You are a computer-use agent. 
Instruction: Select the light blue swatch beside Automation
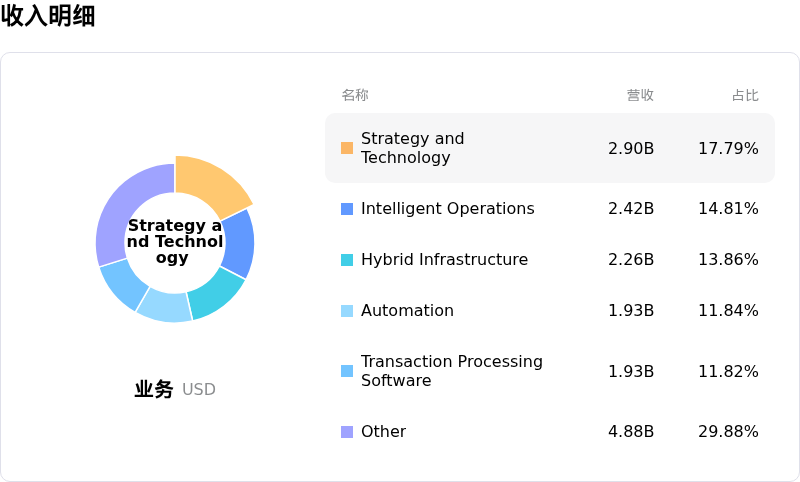347,311
